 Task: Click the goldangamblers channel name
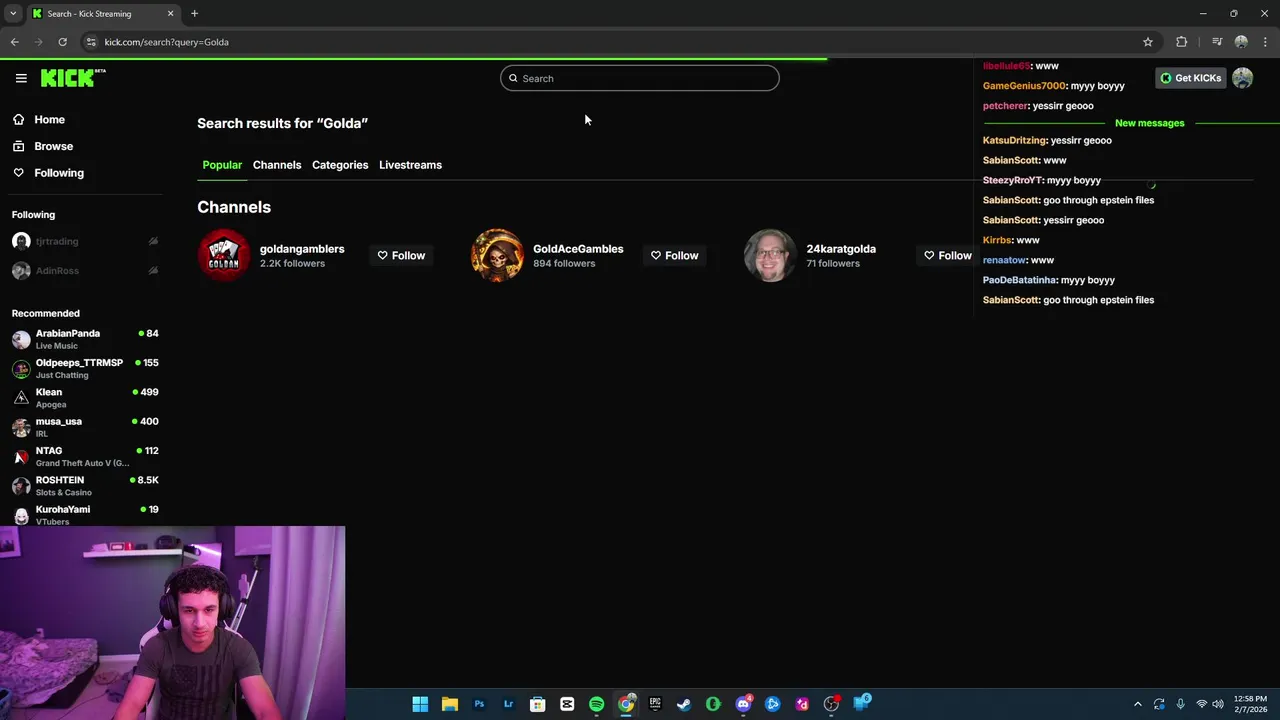click(302, 249)
